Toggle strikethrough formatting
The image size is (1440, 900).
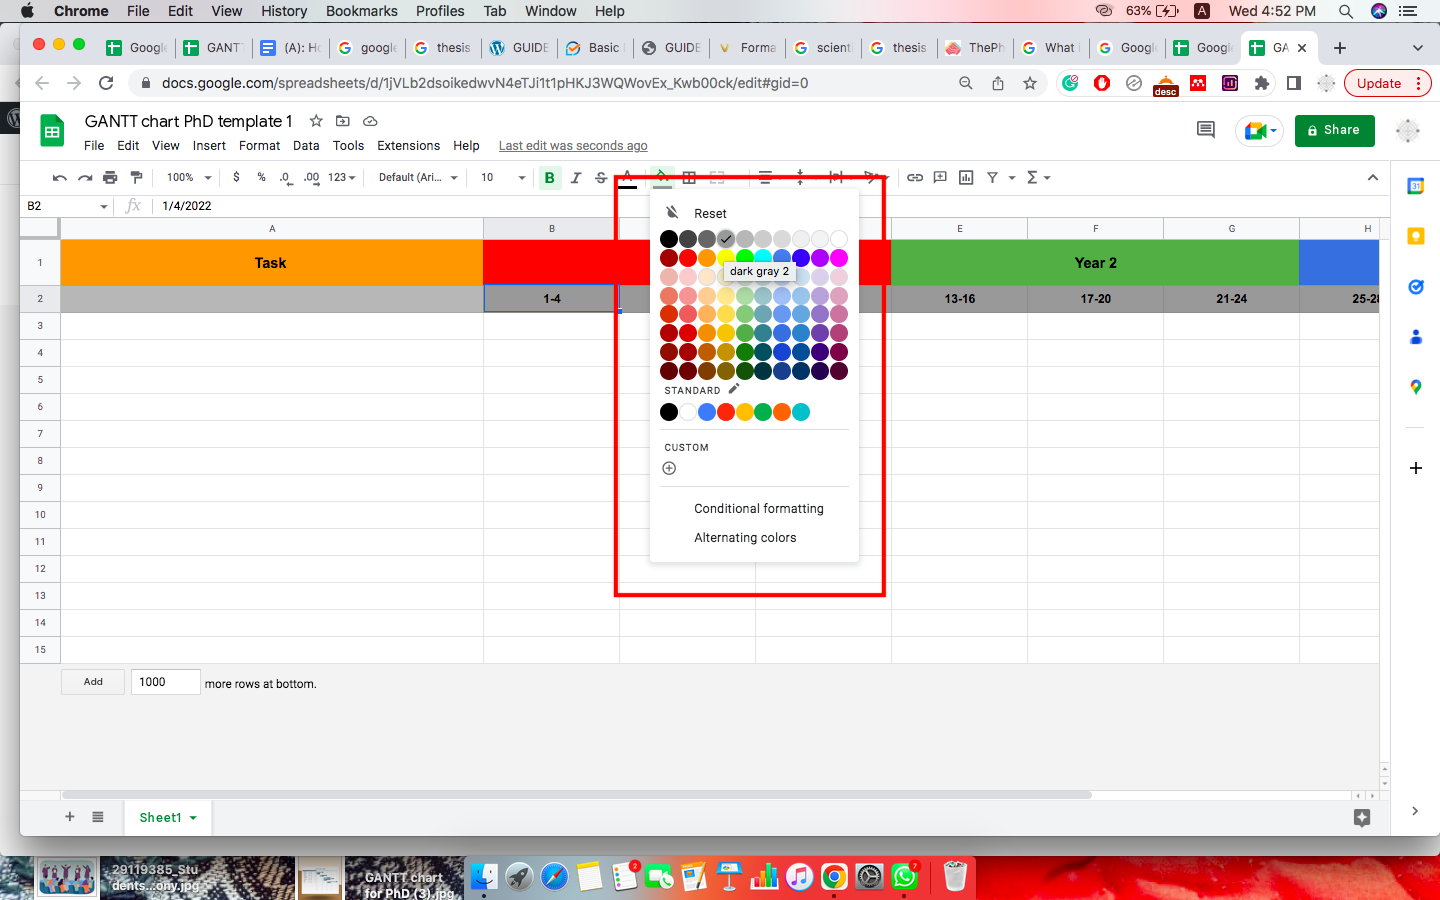point(600,177)
